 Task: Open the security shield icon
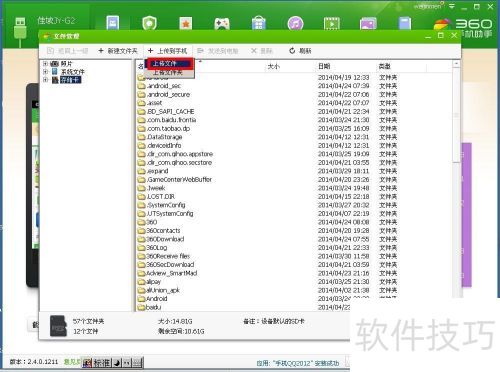(149, 23)
